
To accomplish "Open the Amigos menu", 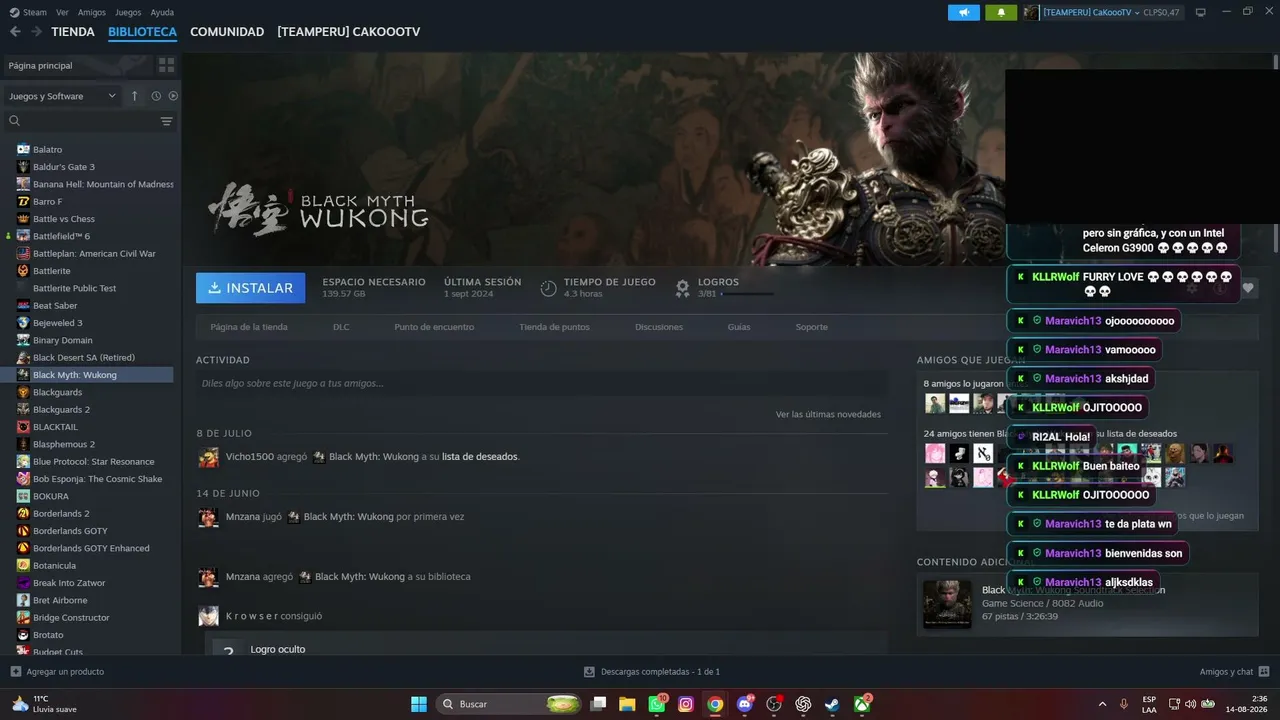I will coord(92,12).
